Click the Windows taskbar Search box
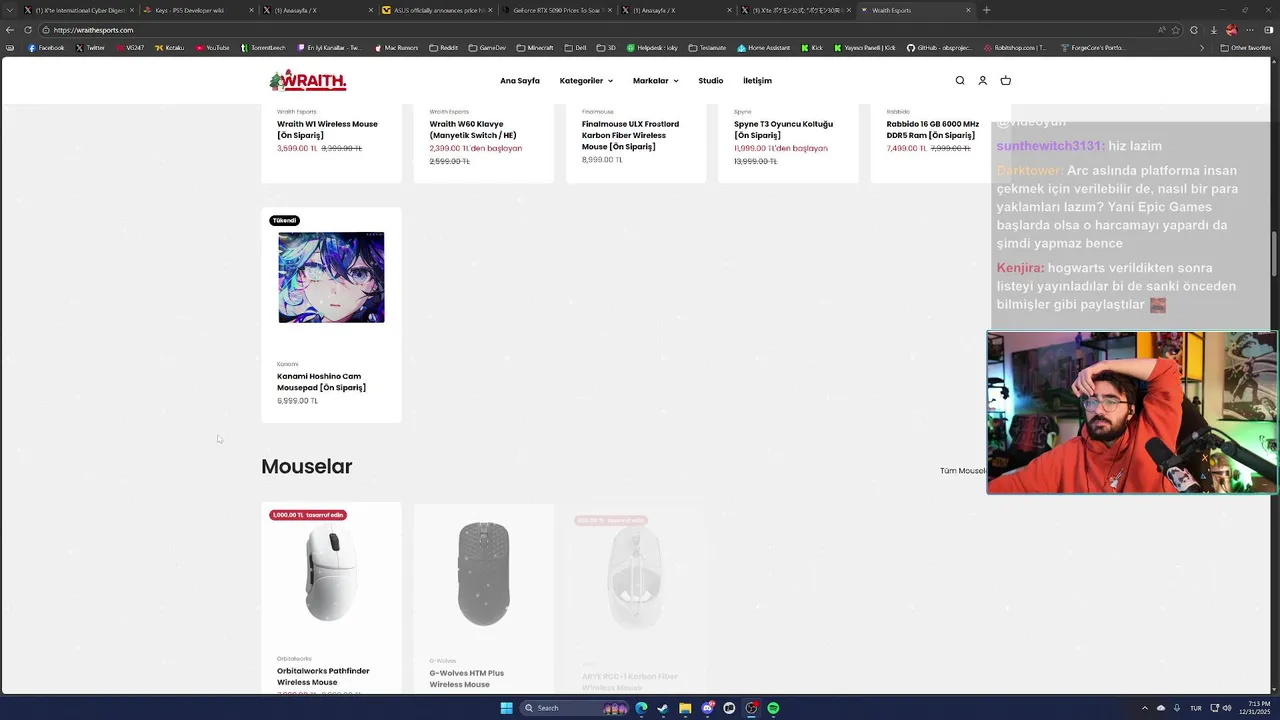 572,708
